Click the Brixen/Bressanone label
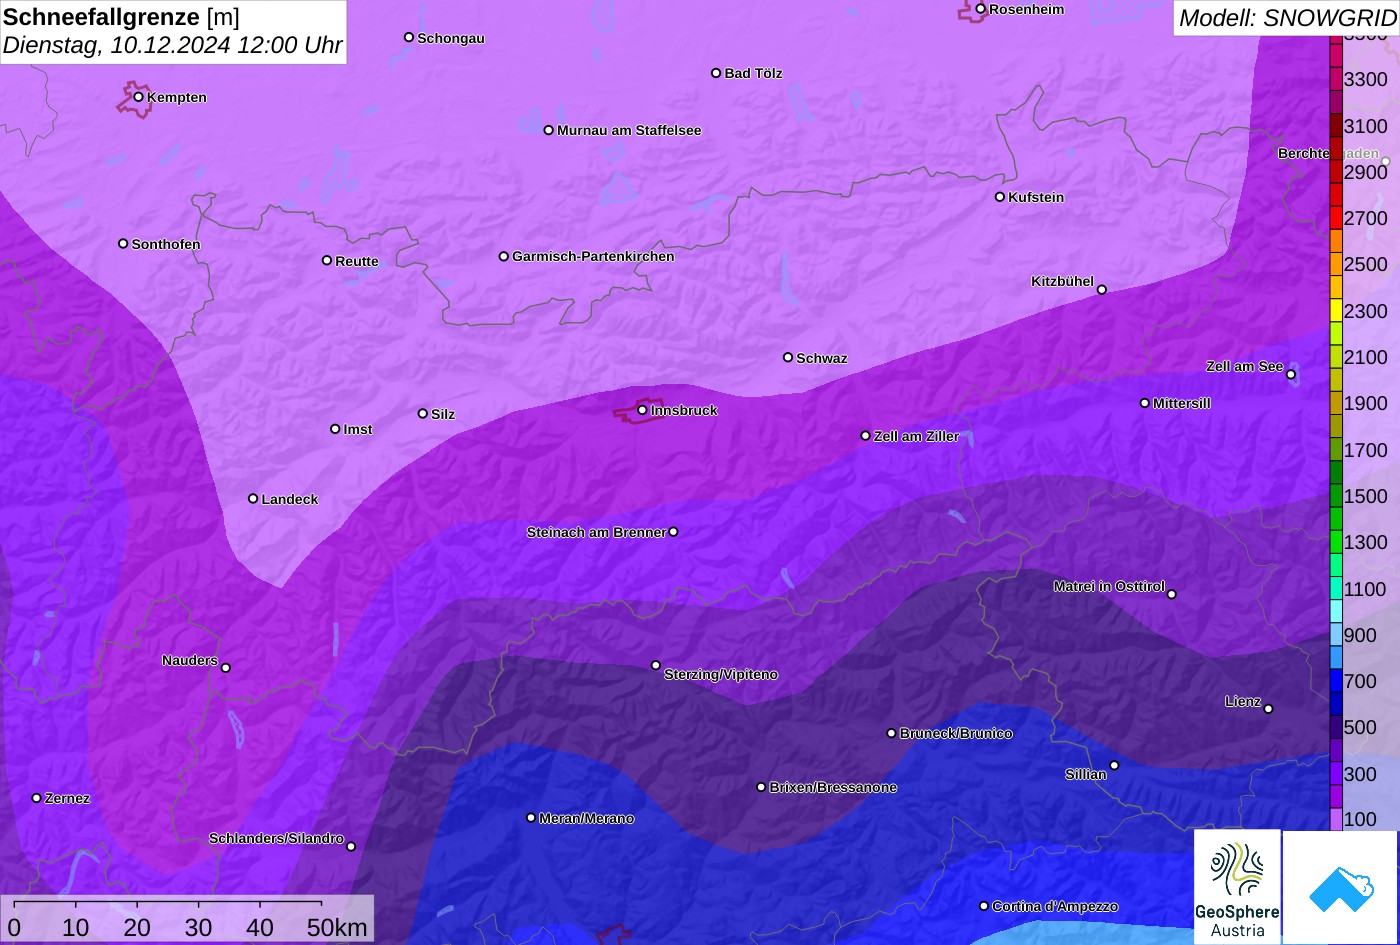1400x945 pixels. click(833, 787)
